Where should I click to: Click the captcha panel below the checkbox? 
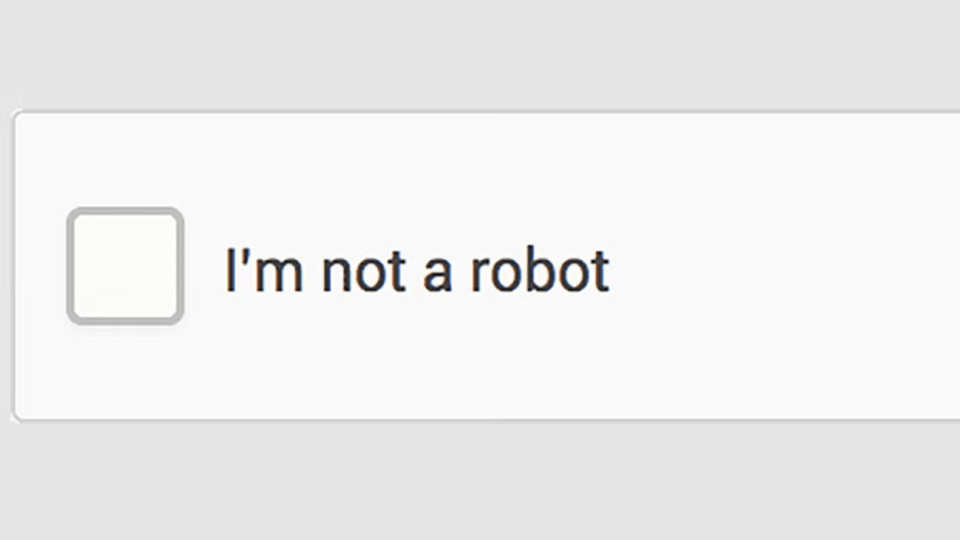pyautogui.click(x=126, y=371)
